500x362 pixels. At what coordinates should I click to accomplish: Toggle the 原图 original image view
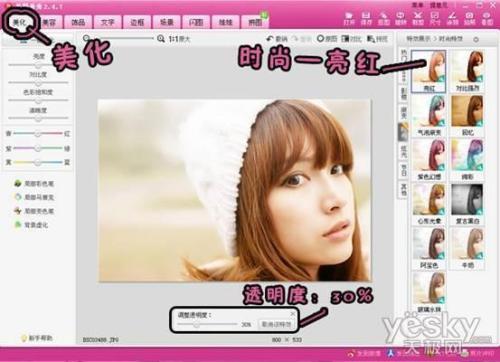tap(327, 39)
